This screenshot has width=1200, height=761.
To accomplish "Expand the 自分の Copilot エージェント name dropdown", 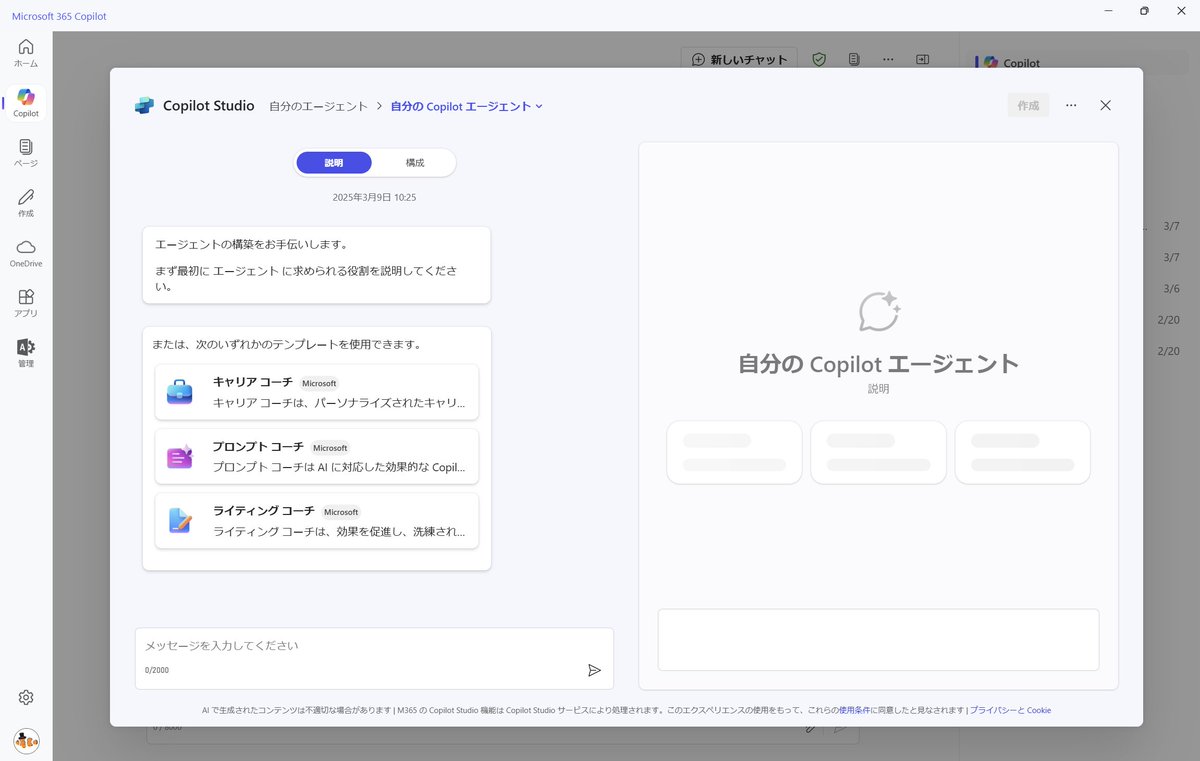I will 540,106.
